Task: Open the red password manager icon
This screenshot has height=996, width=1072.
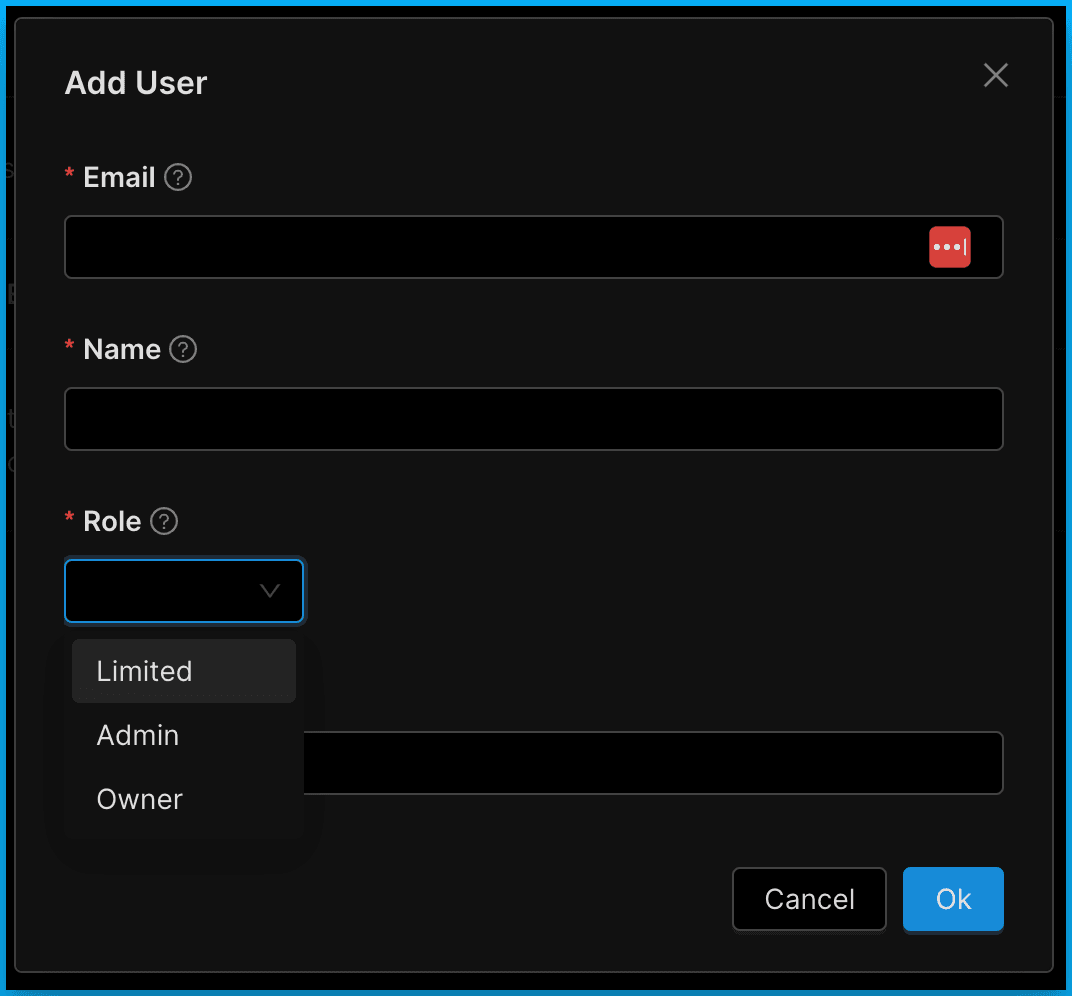Action: click(949, 247)
